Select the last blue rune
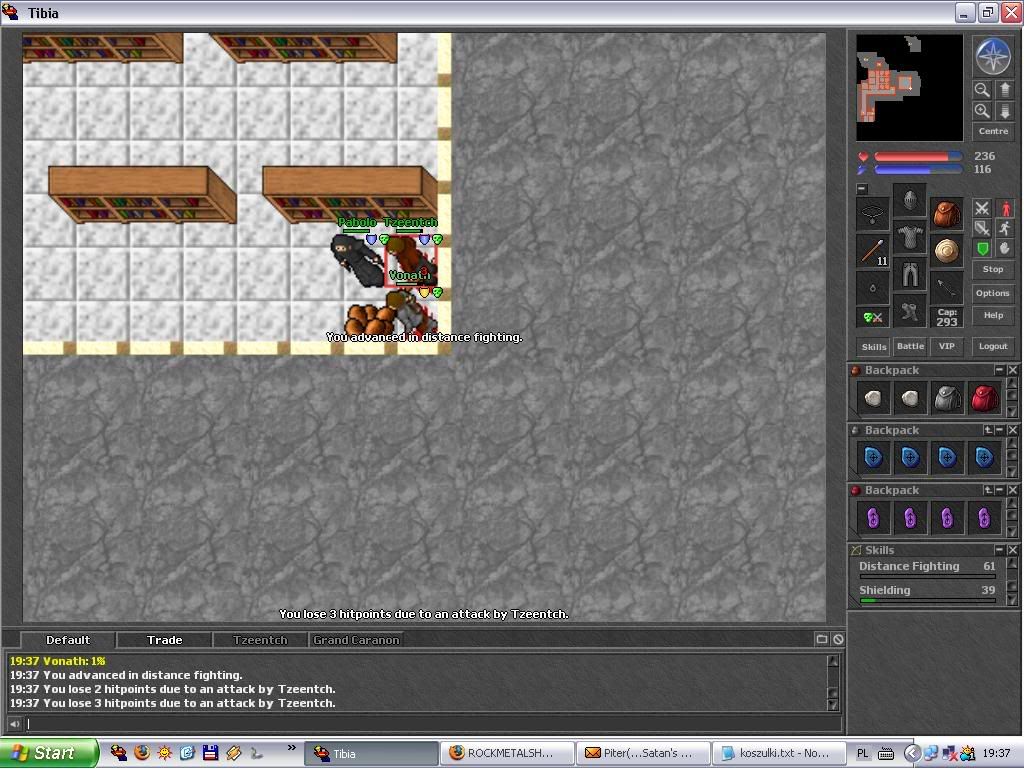1024x769 pixels. pyautogui.click(x=984, y=458)
